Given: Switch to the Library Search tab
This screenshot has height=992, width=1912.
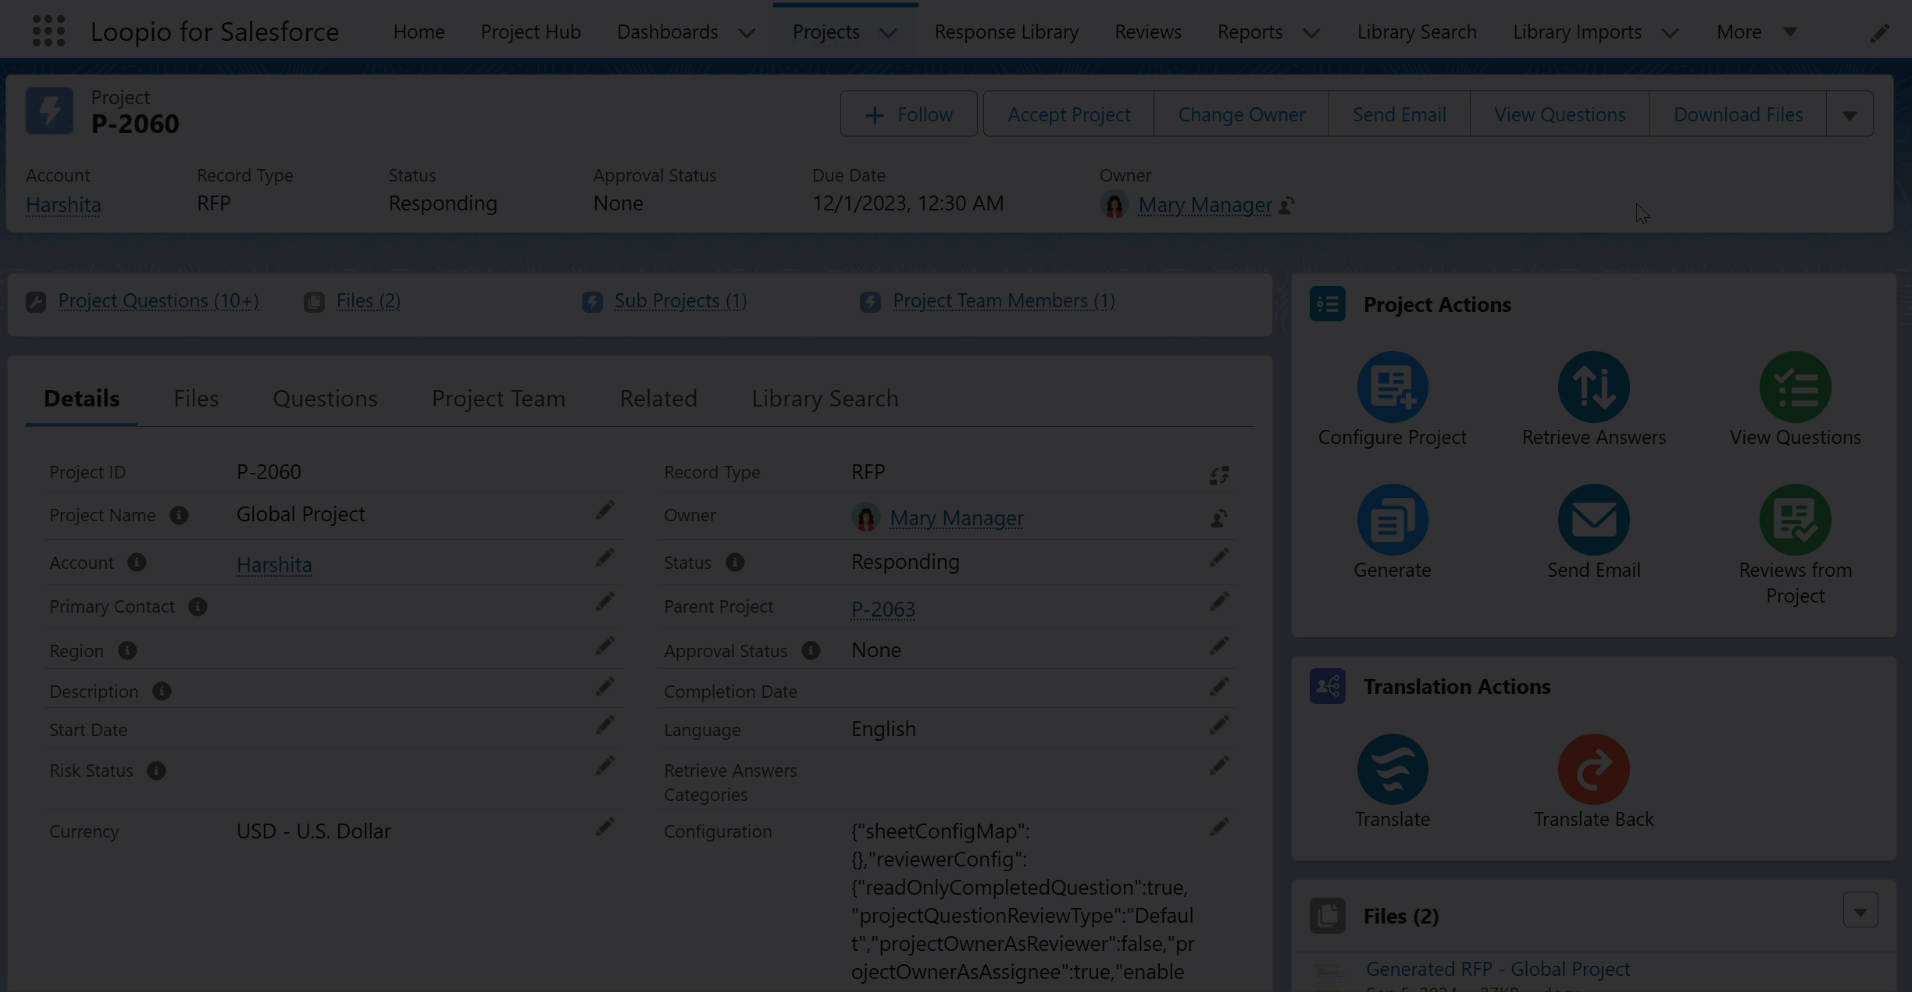Looking at the screenshot, I should [x=825, y=398].
